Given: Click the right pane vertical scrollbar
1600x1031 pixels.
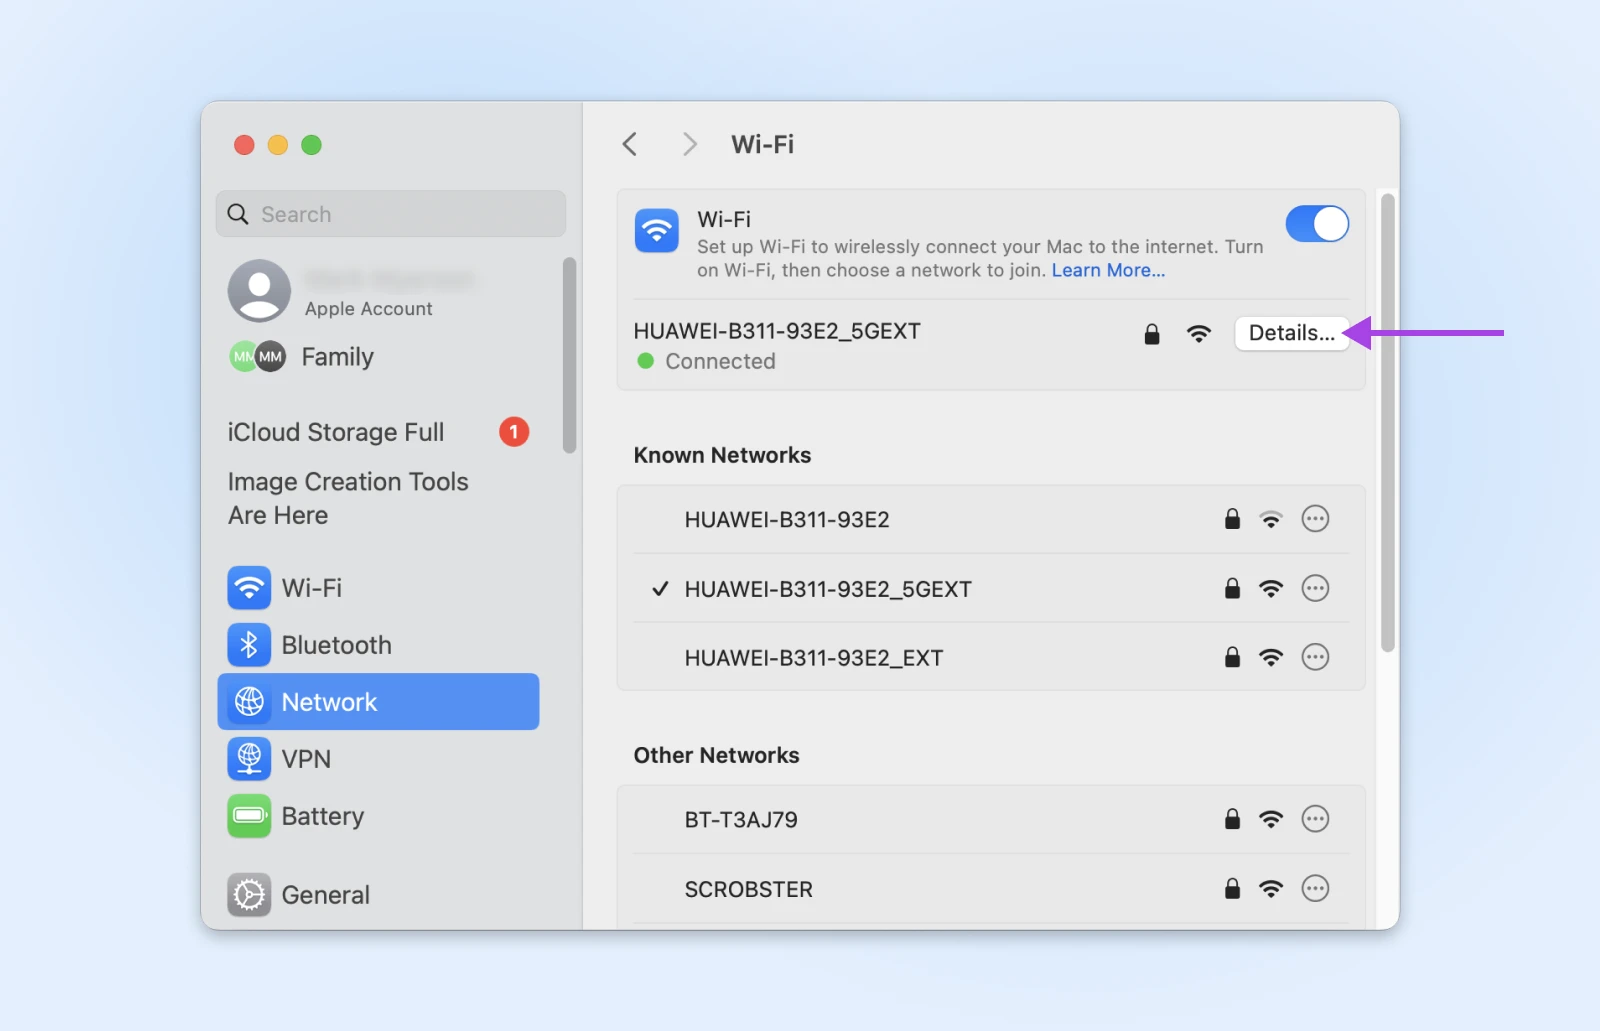Looking at the screenshot, I should coord(1387,420).
